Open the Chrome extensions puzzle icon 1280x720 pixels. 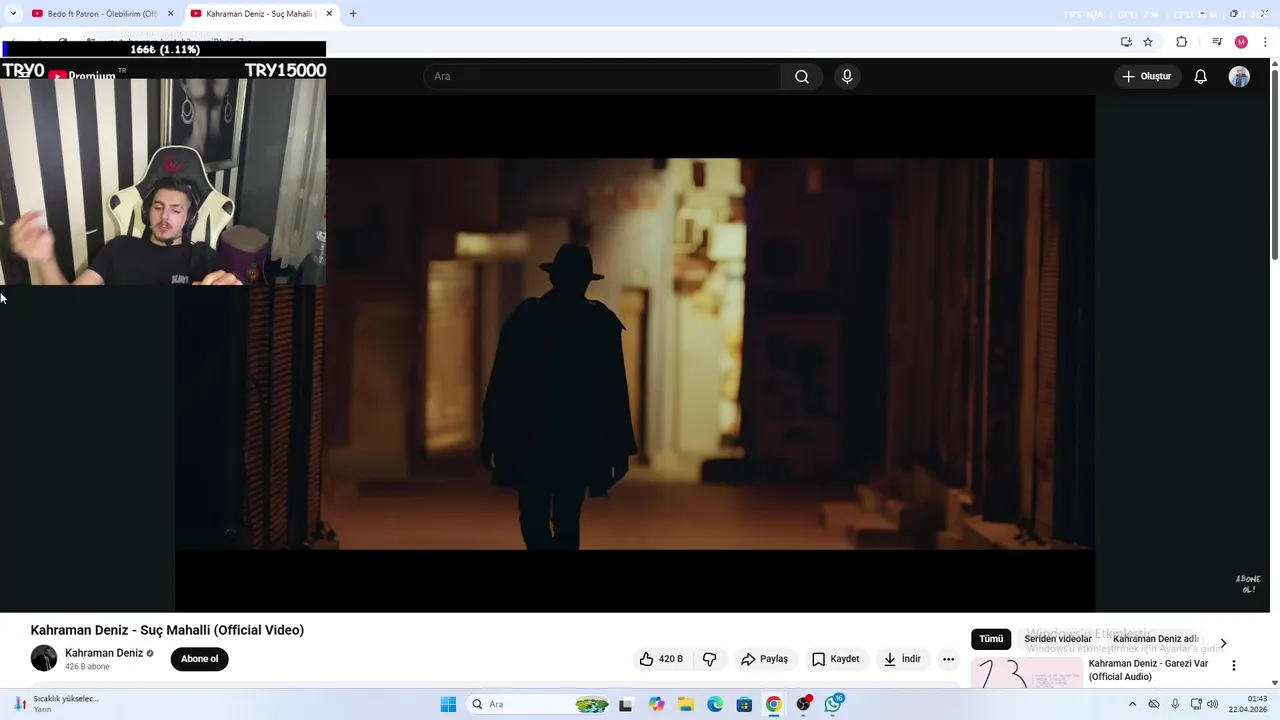1181,42
